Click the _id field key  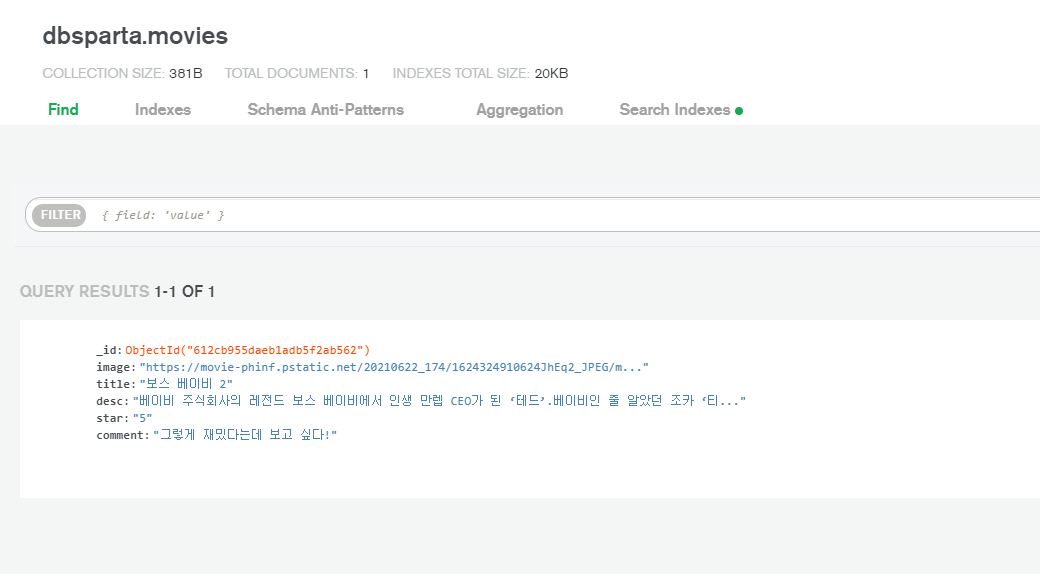tap(109, 350)
